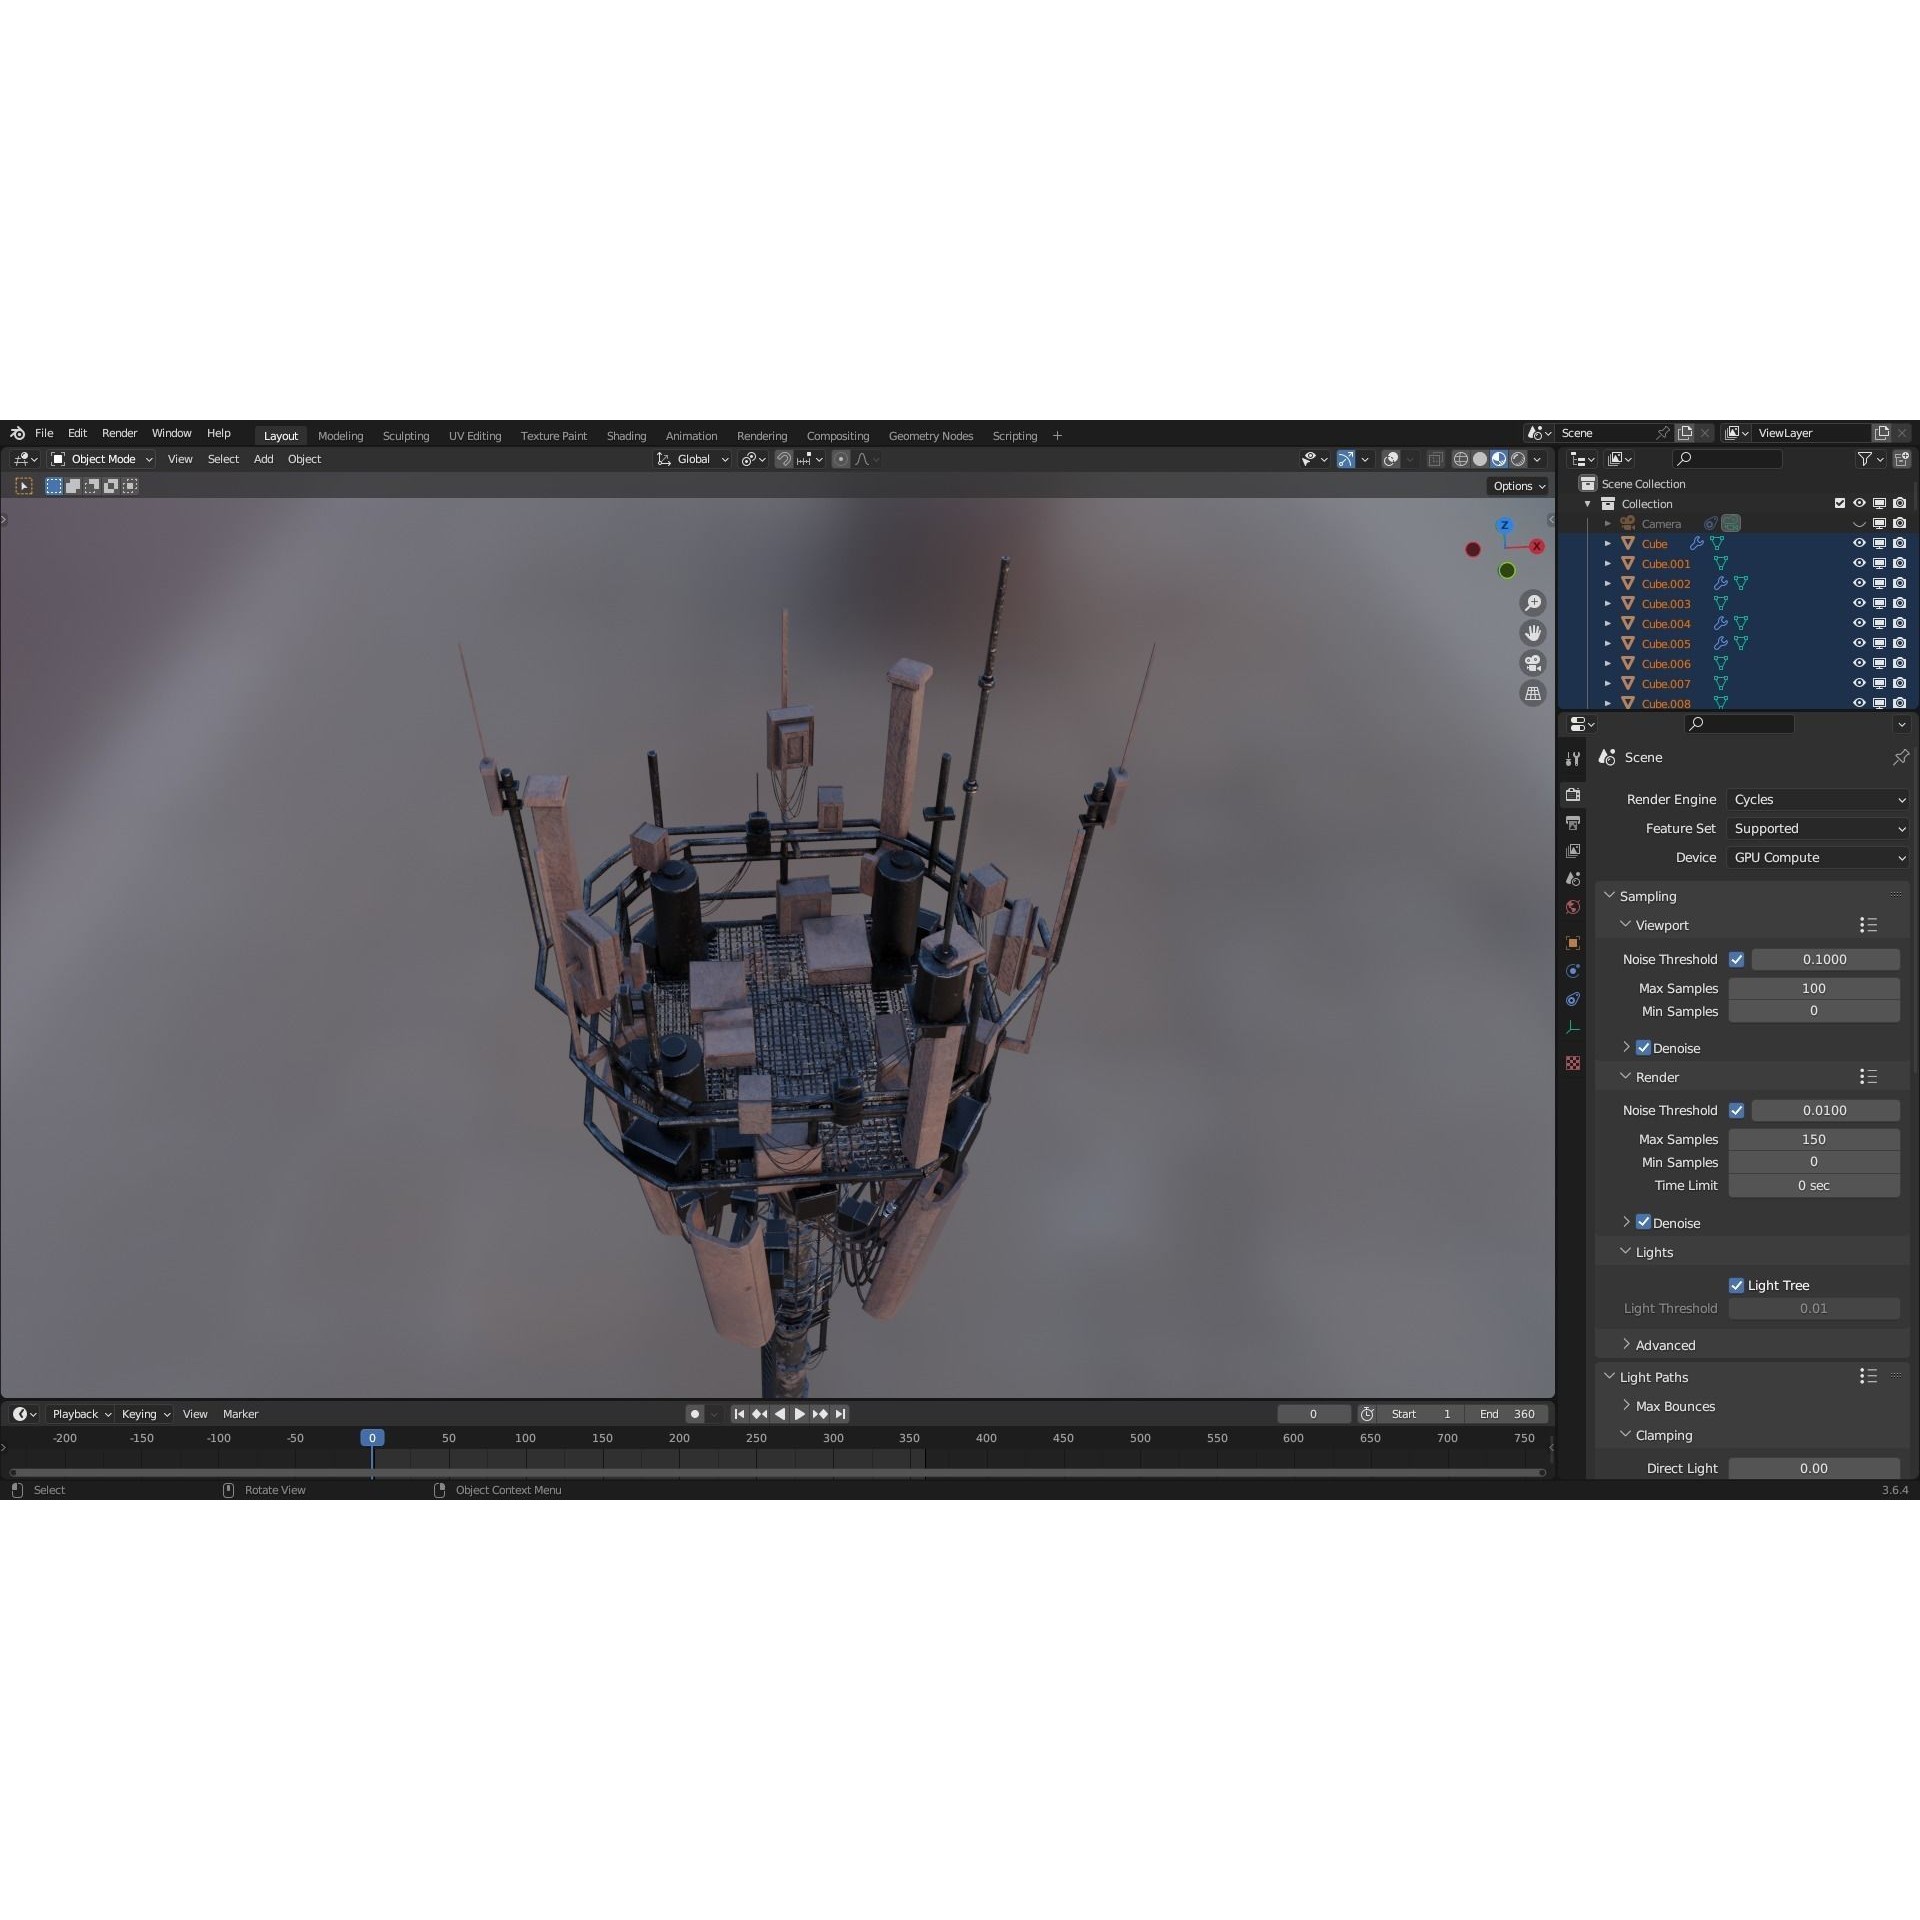Open the Object Properties tab (orange square)
This screenshot has width=1920, height=1920.
point(1573,943)
